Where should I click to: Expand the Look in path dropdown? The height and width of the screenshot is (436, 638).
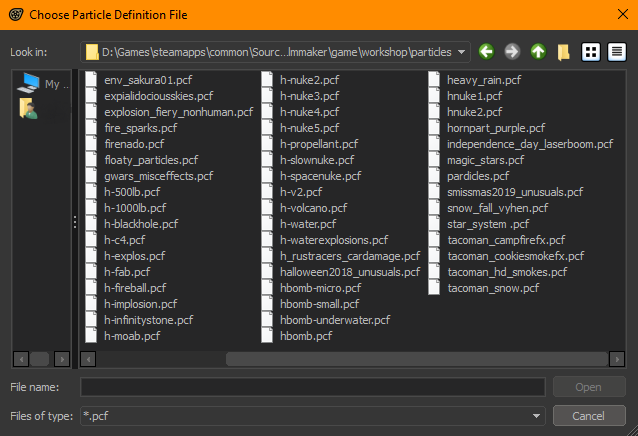[461, 52]
